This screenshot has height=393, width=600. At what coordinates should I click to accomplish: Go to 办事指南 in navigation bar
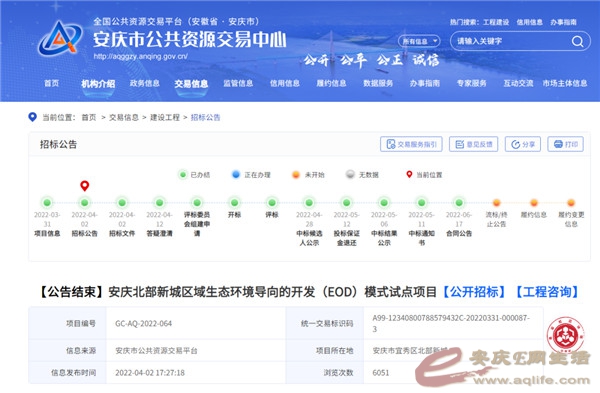click(425, 83)
